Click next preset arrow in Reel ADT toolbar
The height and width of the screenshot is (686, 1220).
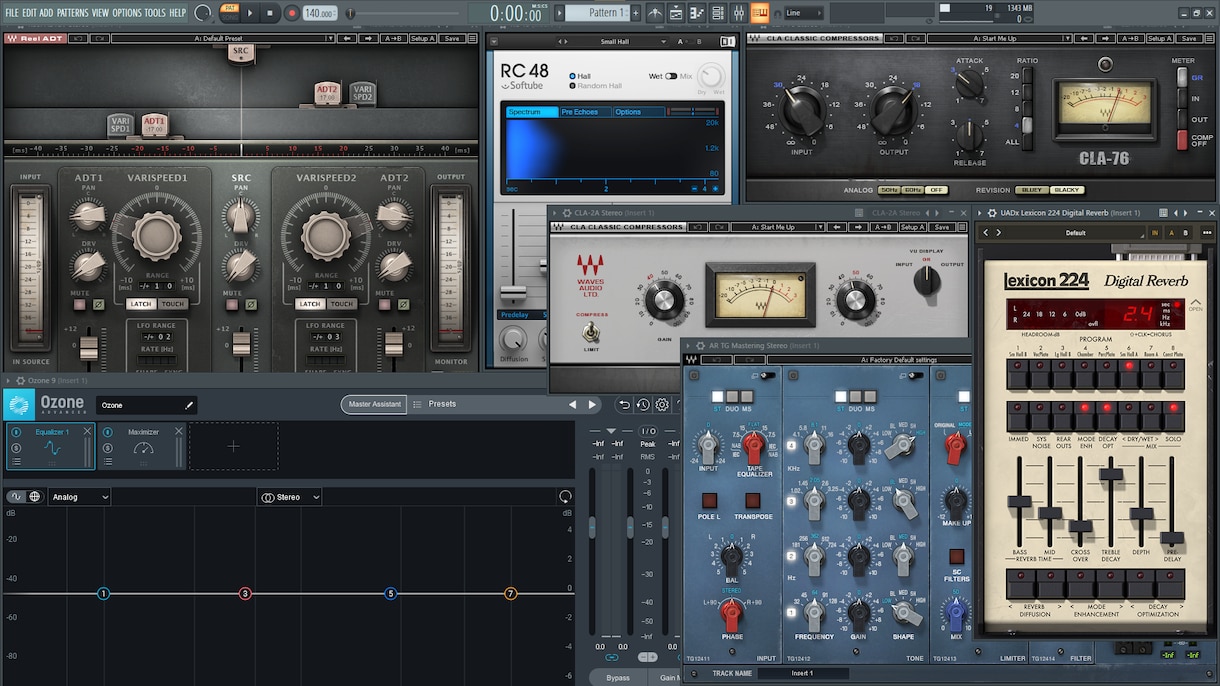368,38
